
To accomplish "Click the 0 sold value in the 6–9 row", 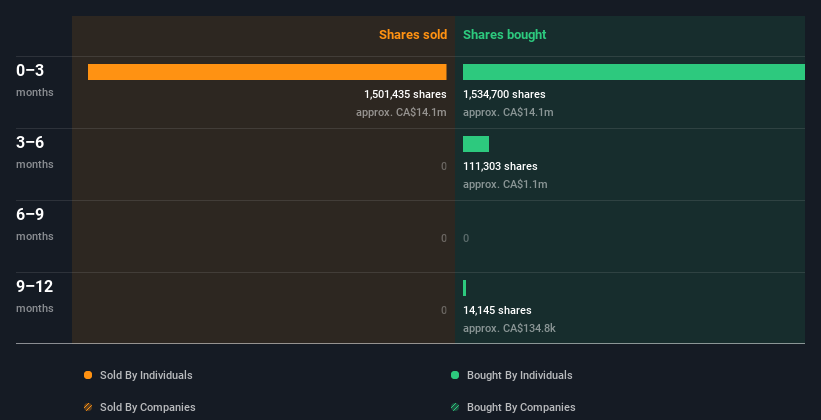I will 443,238.
